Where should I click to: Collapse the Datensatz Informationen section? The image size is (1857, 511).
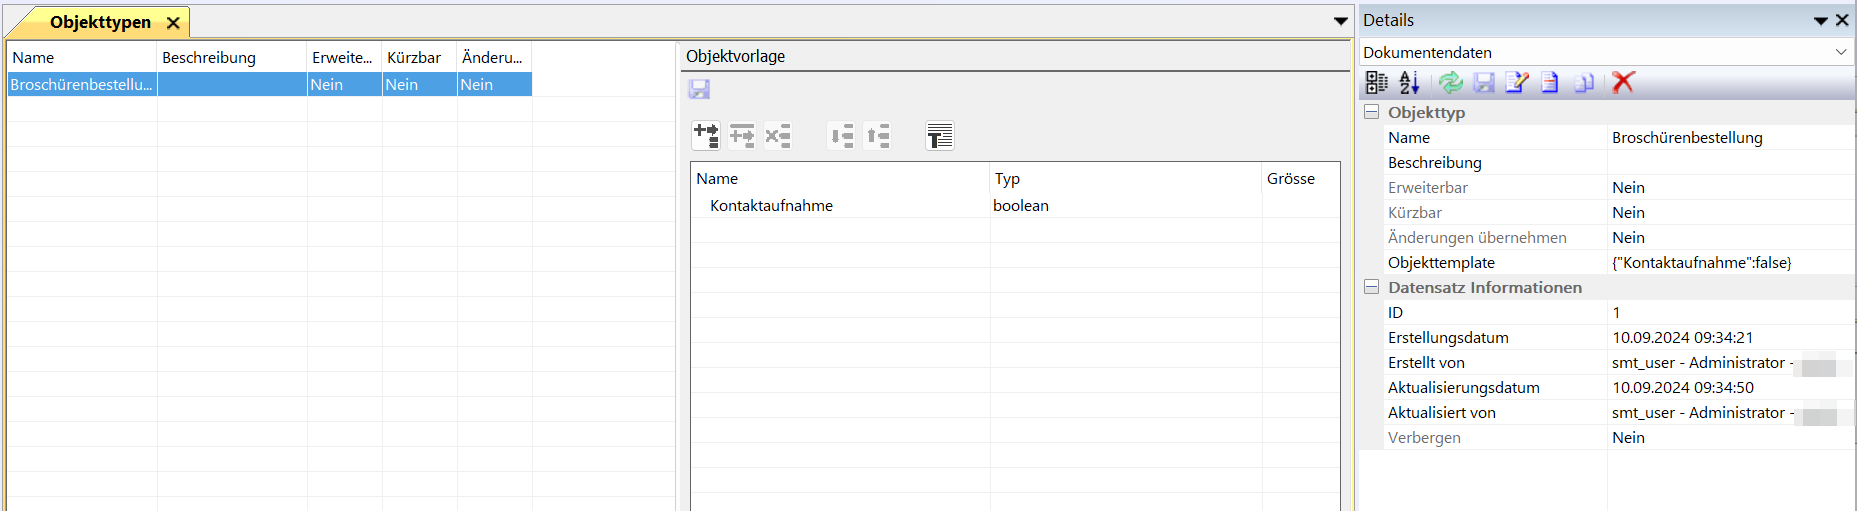[1372, 287]
